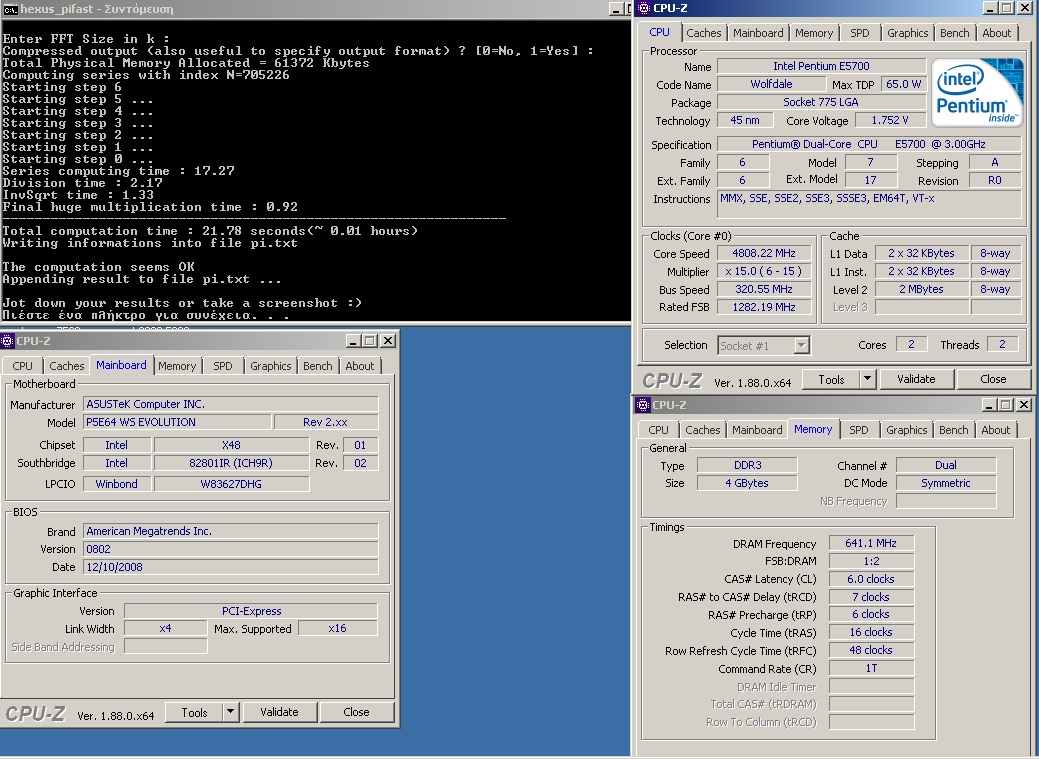The height and width of the screenshot is (759, 1039).
Task: Click Tools button in CPU window
Action: tap(831, 379)
